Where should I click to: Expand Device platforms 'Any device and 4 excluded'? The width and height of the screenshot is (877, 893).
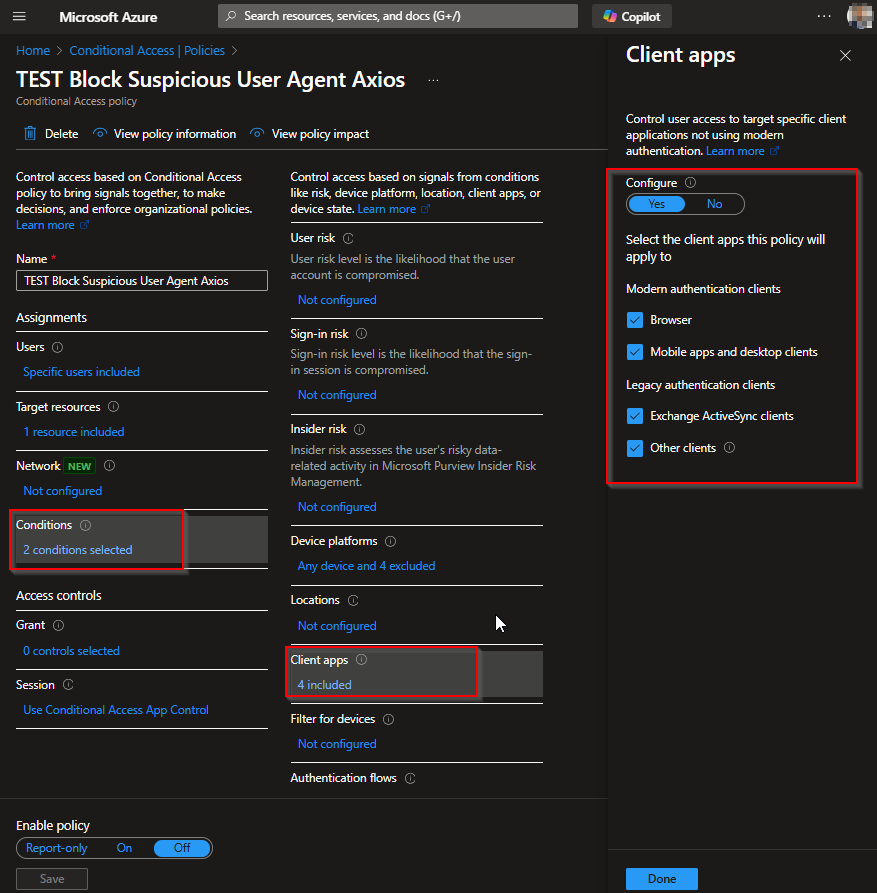[x=366, y=566]
